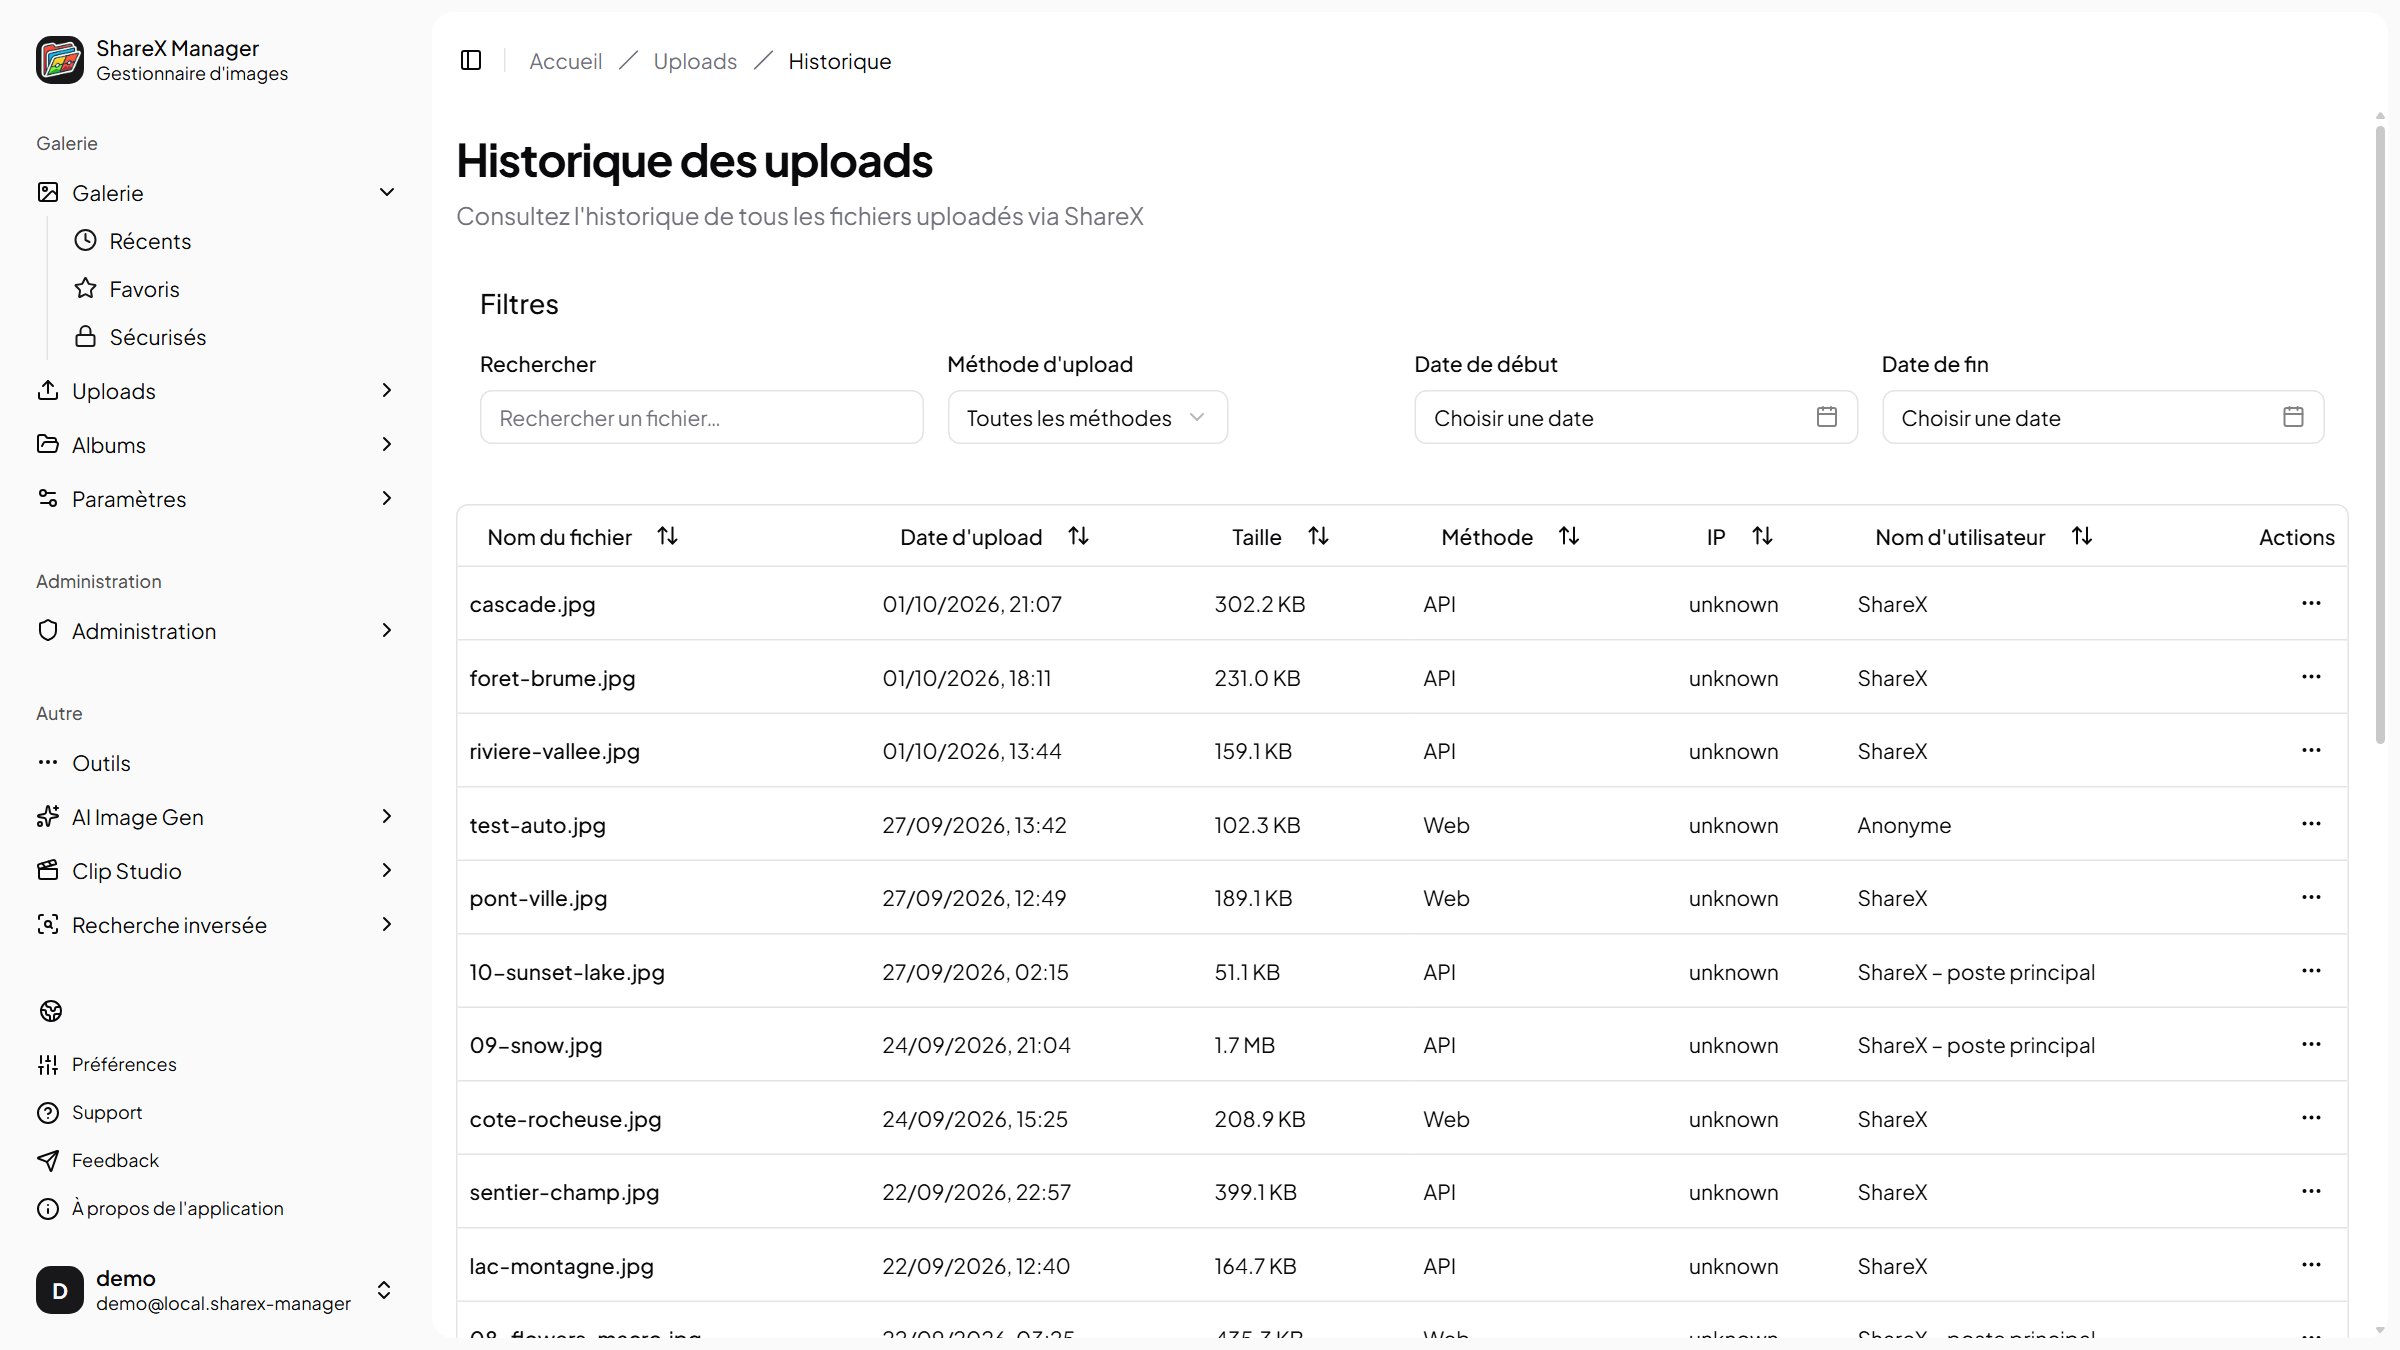The image size is (2400, 1350).
Task: Sort table by Taille arrows
Action: coord(1318,537)
